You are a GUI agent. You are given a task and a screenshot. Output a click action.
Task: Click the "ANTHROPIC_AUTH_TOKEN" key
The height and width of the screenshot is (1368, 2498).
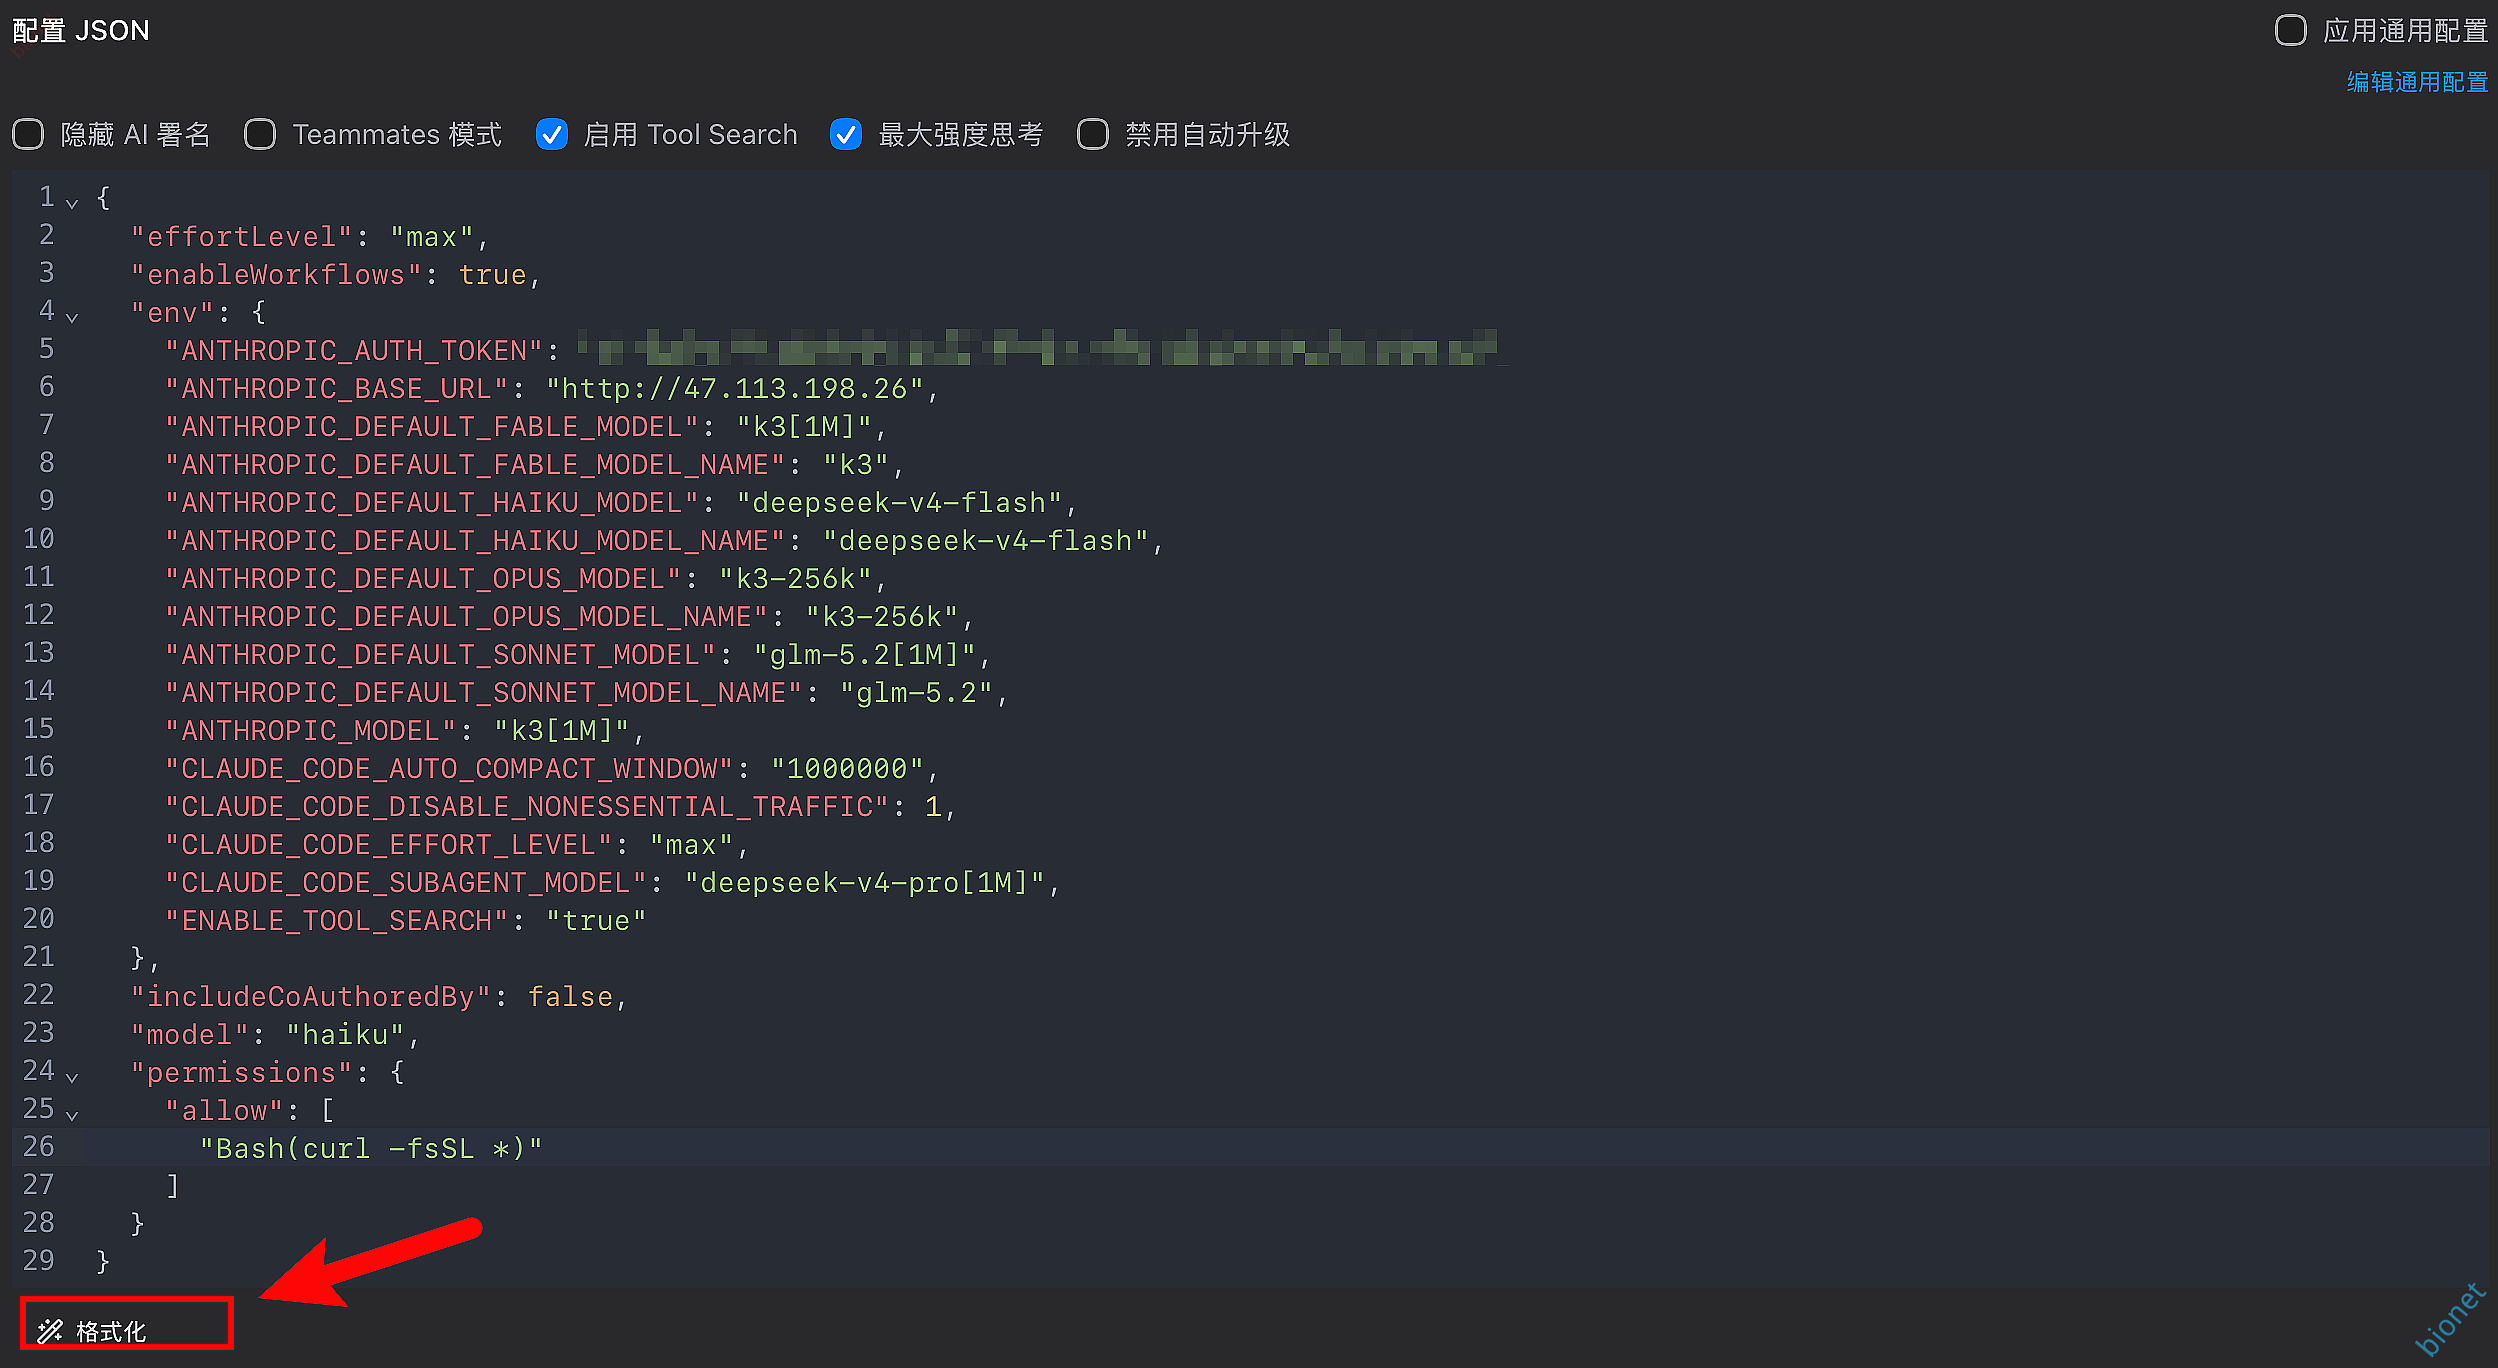(x=354, y=351)
